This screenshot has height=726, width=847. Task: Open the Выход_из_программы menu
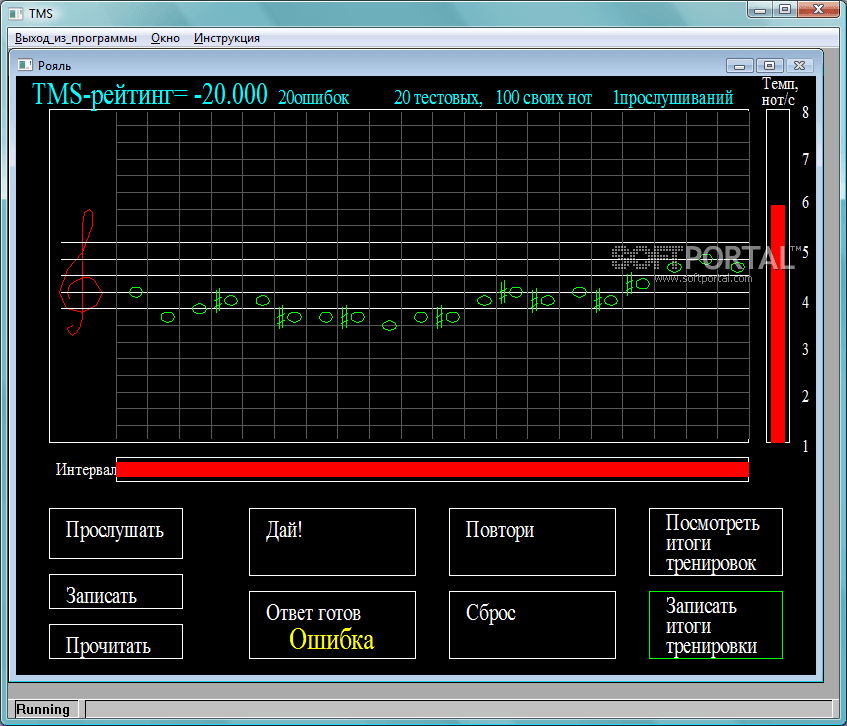point(76,38)
